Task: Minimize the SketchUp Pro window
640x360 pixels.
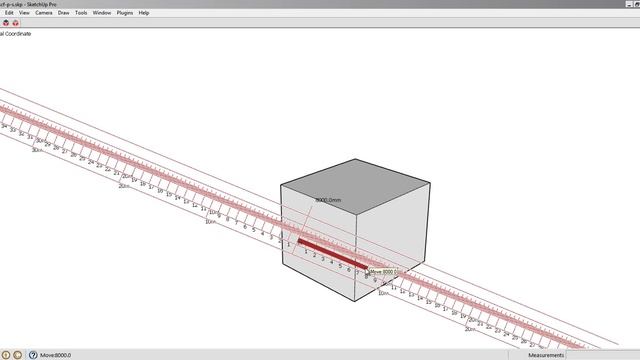Action: [629, 4]
